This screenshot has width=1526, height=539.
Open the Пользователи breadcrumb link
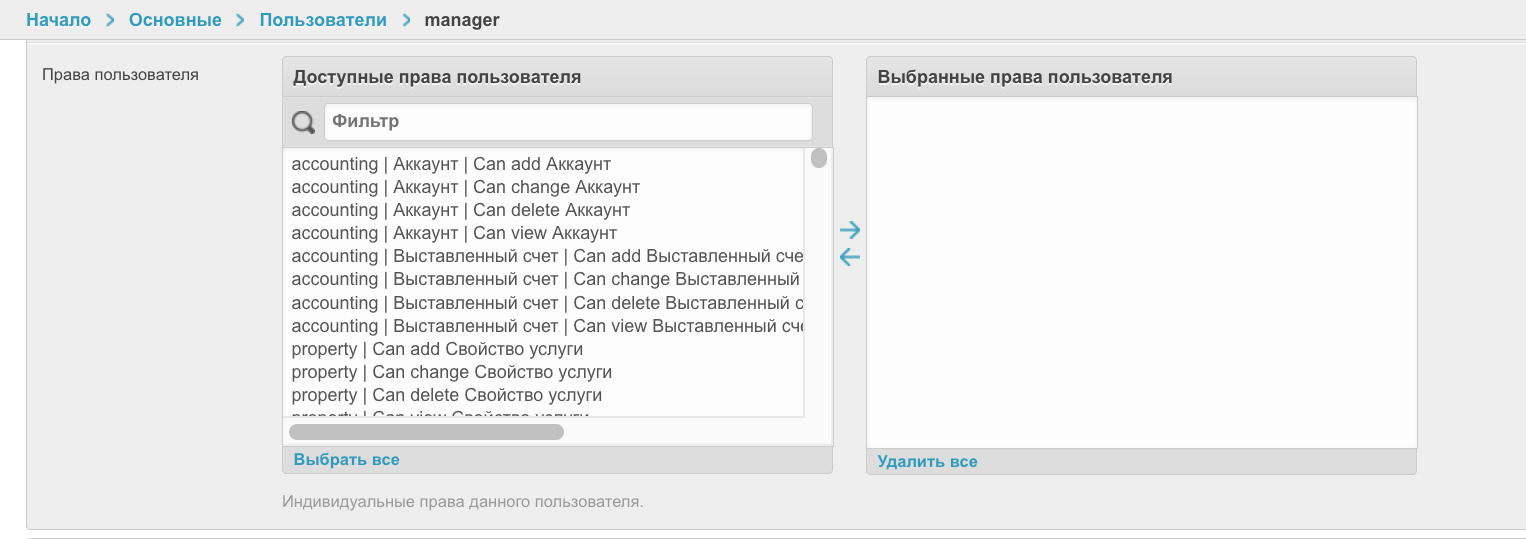tap(323, 20)
